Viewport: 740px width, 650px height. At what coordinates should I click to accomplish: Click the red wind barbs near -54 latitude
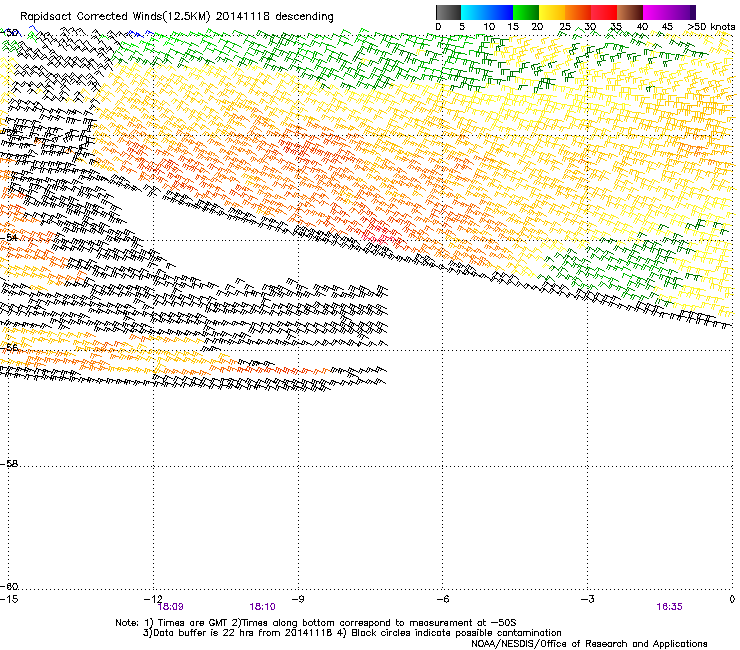[x=381, y=235]
